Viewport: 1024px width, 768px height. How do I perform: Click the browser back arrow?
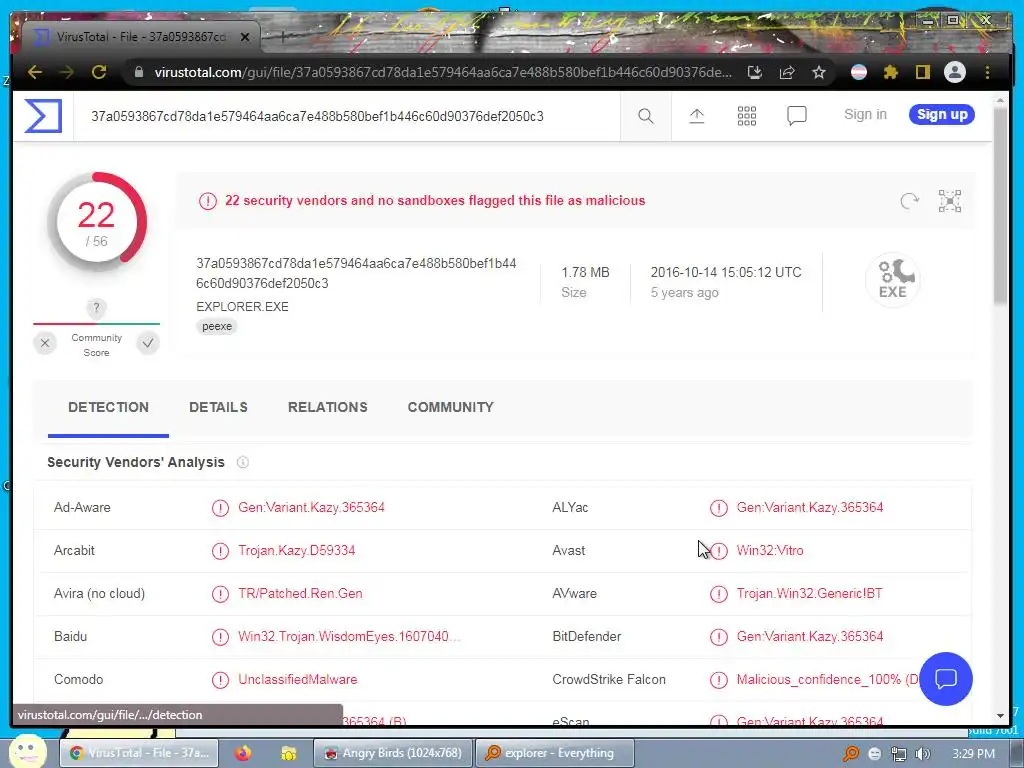[x=35, y=72]
